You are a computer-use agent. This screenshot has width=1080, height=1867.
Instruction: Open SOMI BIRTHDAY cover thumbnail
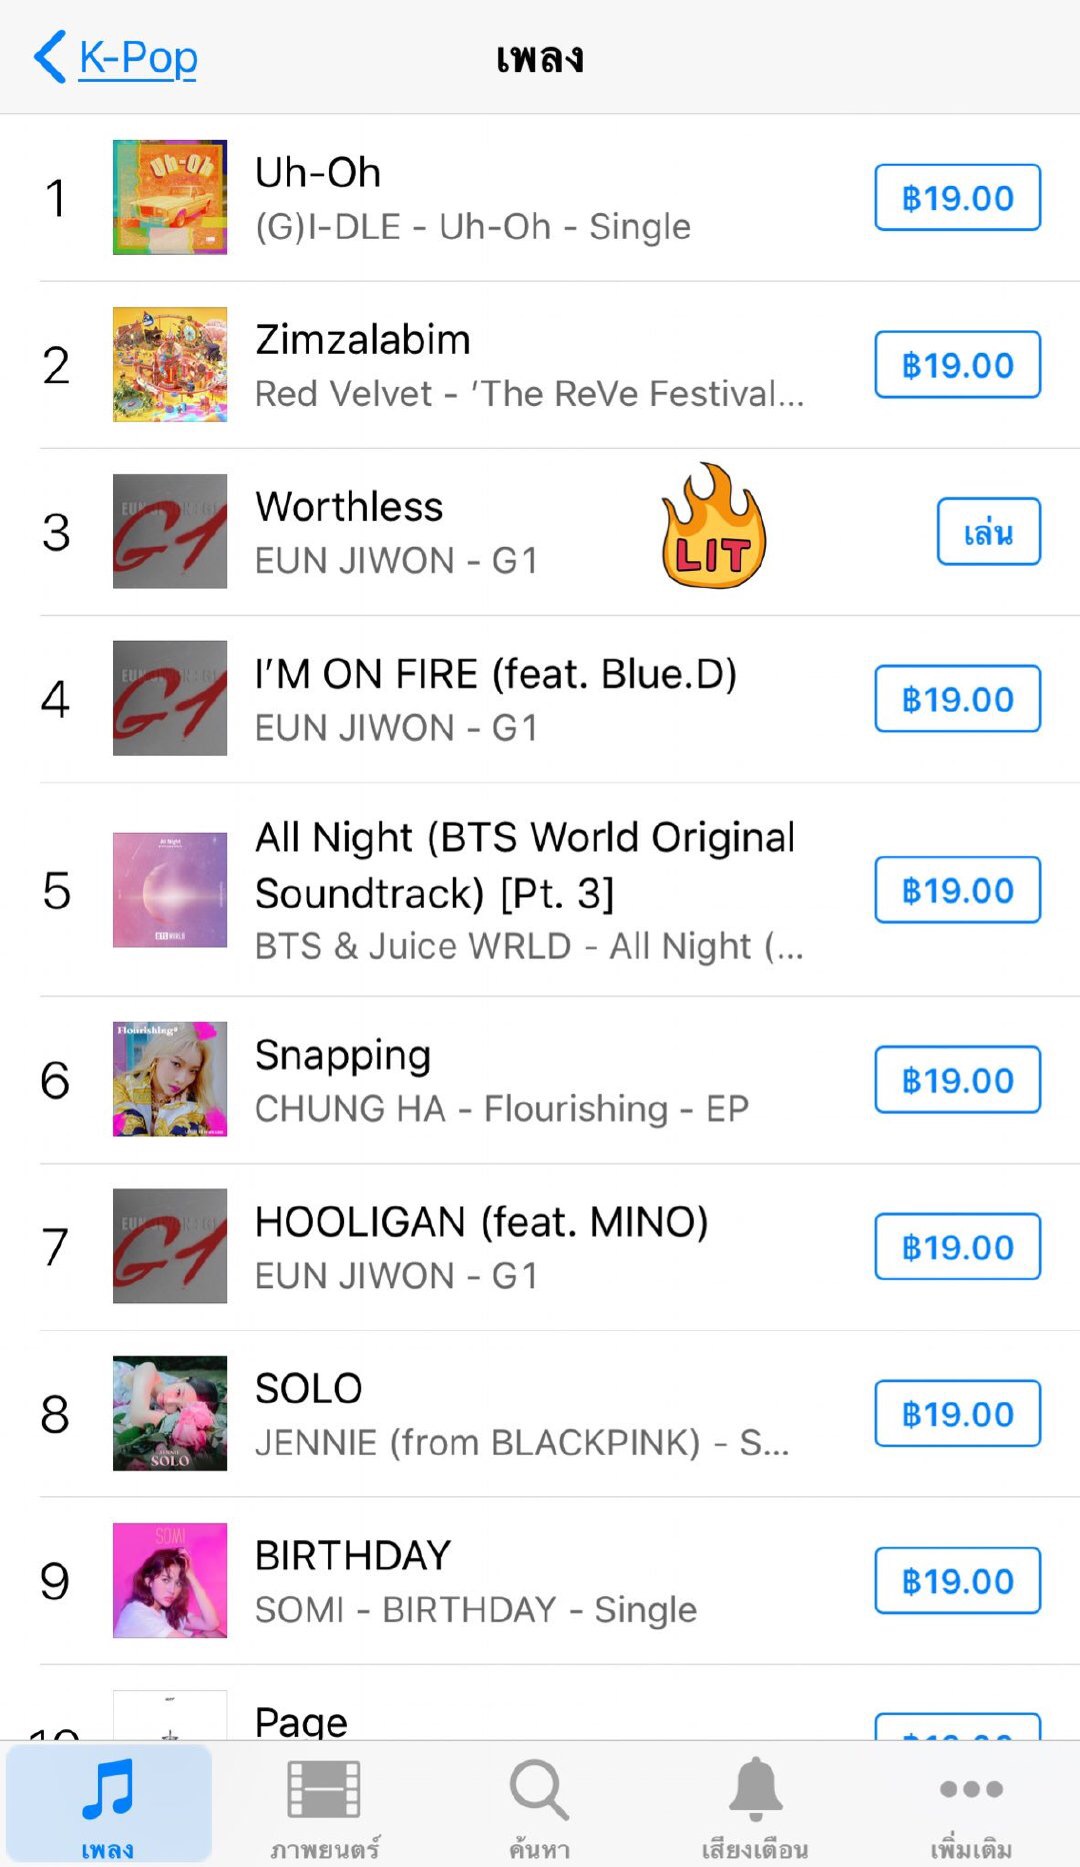coord(170,1580)
